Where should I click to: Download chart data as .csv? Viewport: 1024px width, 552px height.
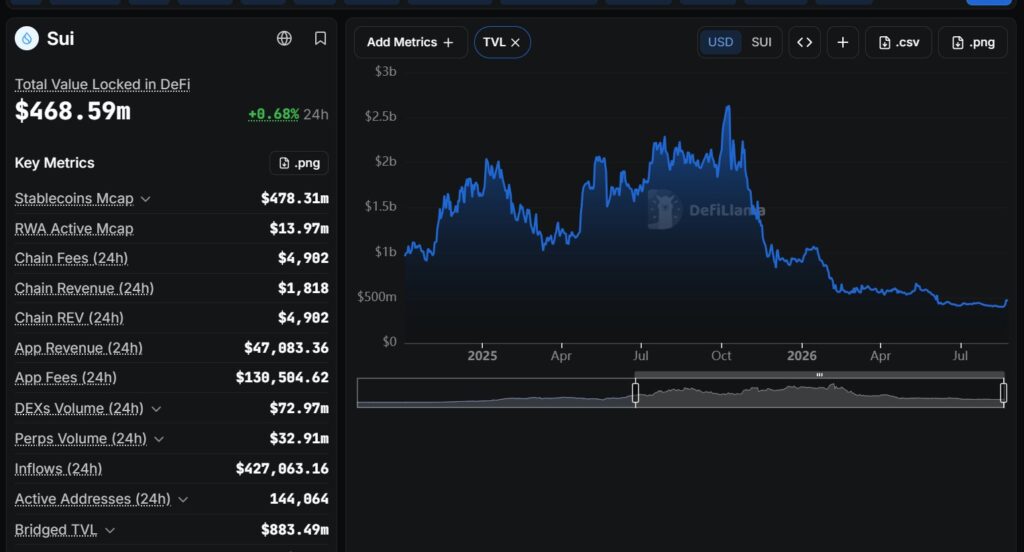click(899, 42)
